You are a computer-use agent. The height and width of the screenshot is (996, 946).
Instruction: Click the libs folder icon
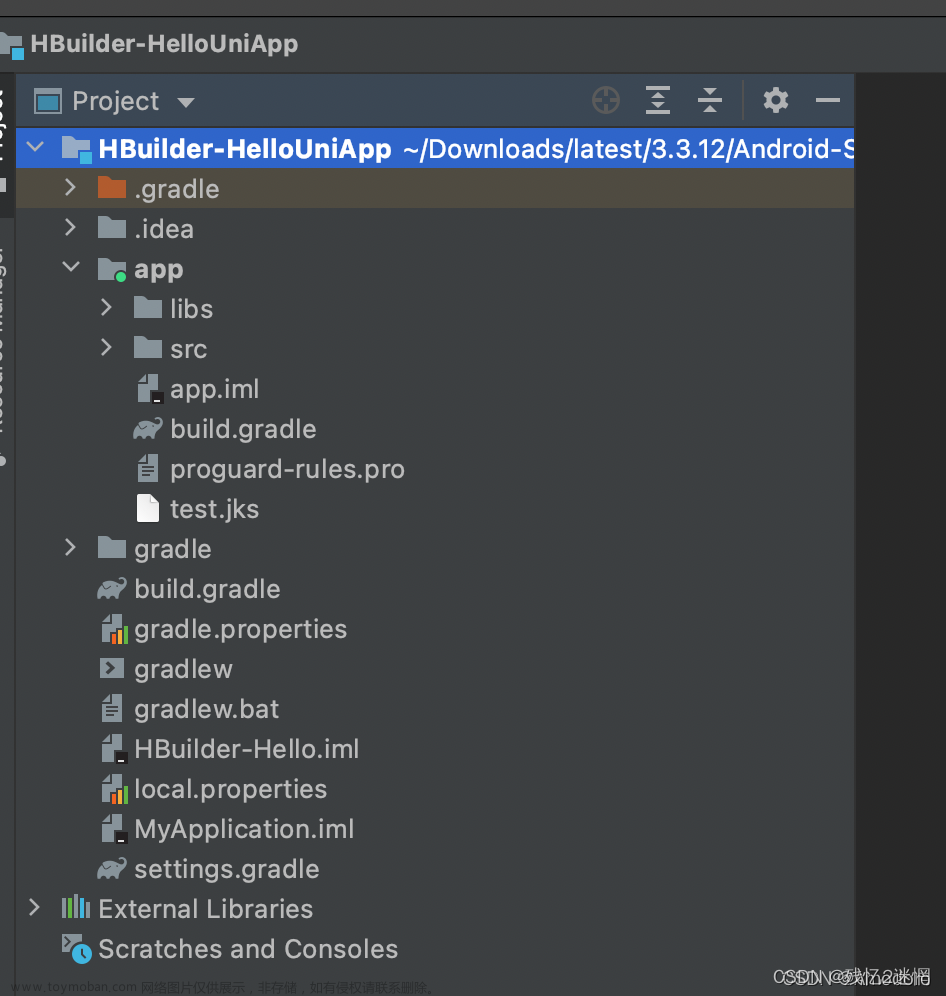(x=148, y=308)
